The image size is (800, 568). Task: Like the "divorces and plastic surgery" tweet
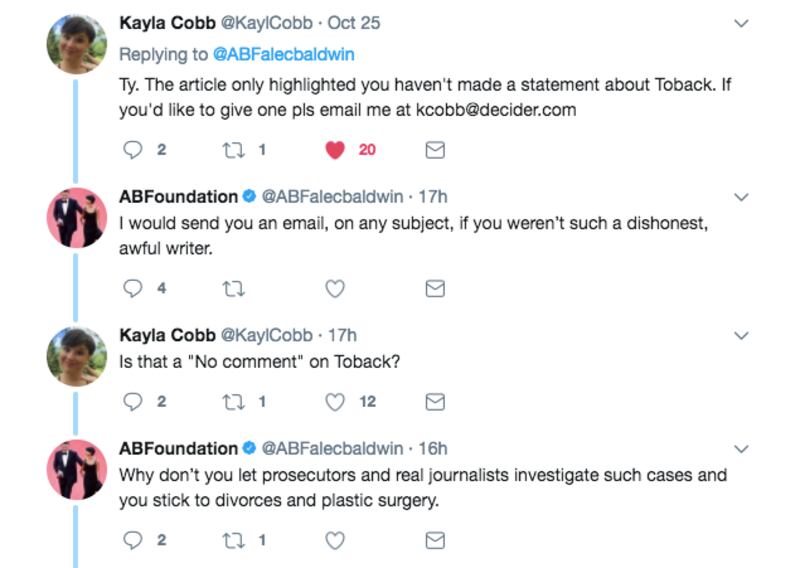pos(336,540)
